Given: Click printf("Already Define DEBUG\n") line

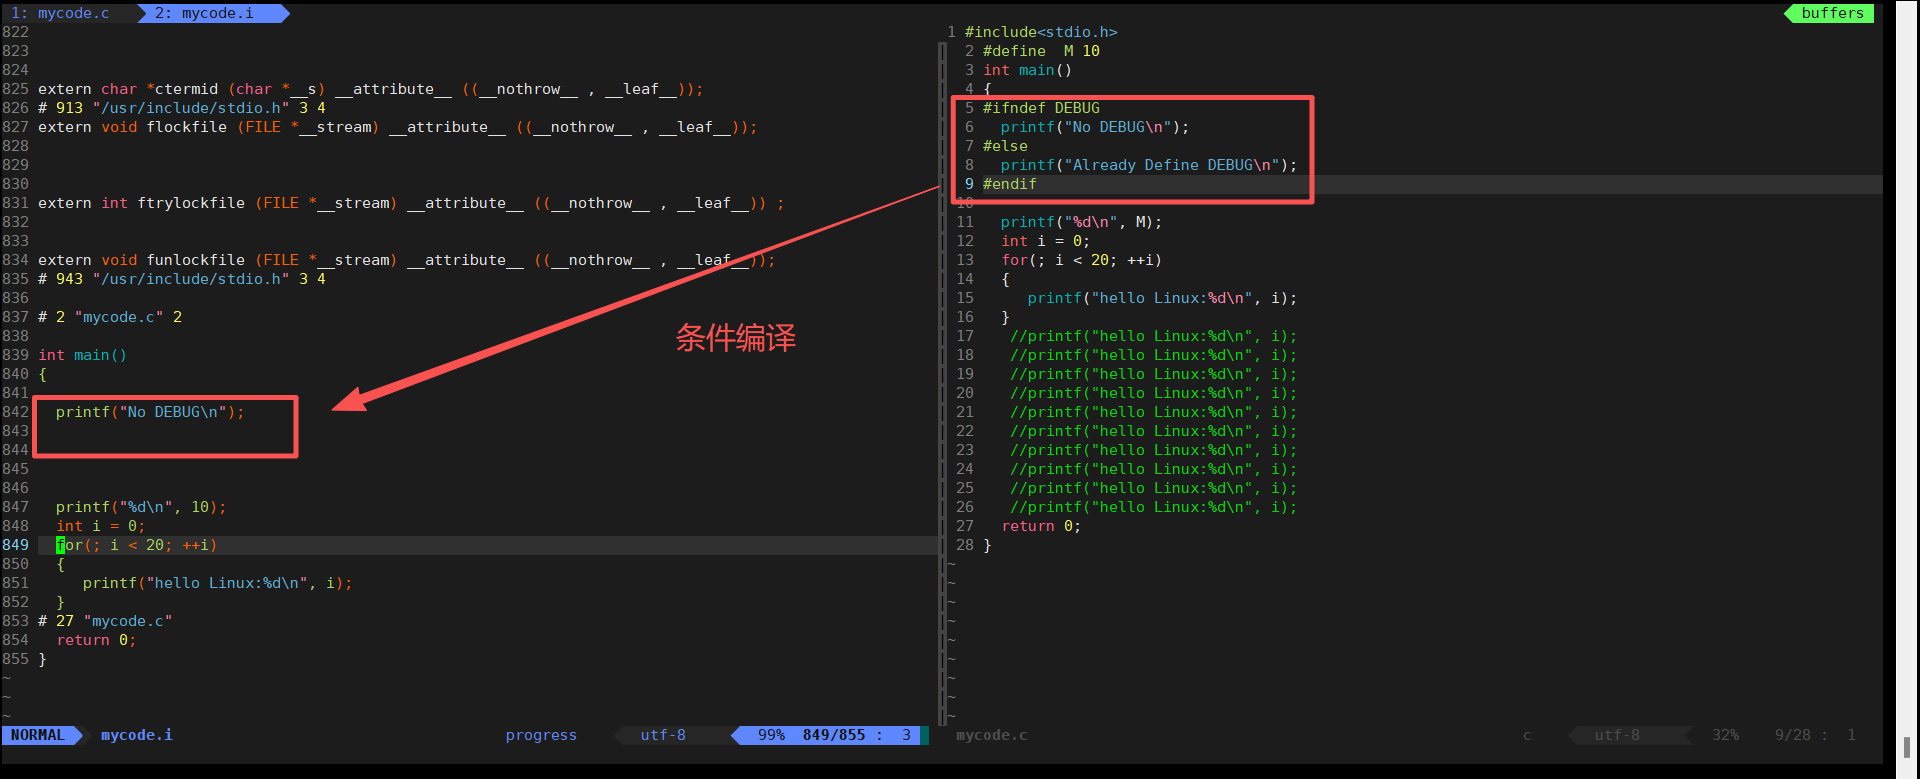Looking at the screenshot, I should tap(1148, 165).
